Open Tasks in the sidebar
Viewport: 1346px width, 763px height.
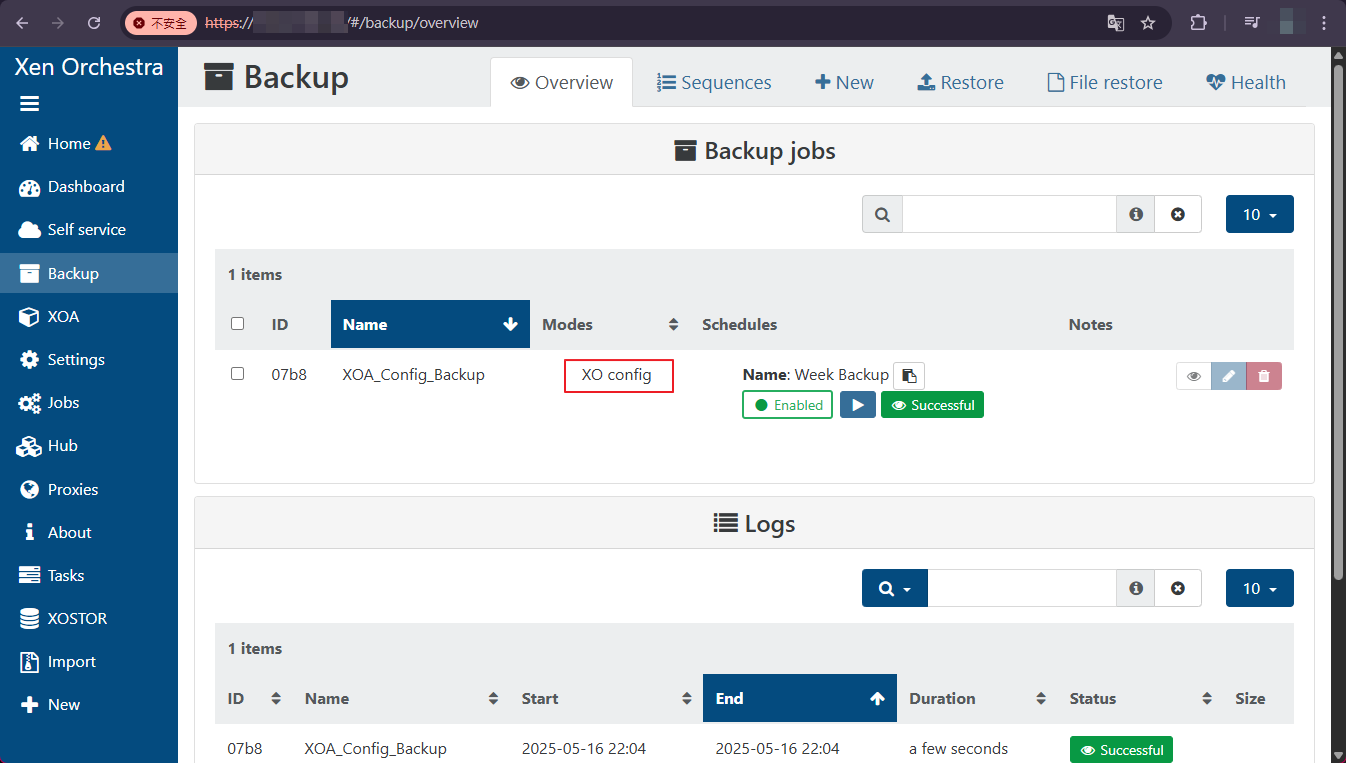click(52, 576)
